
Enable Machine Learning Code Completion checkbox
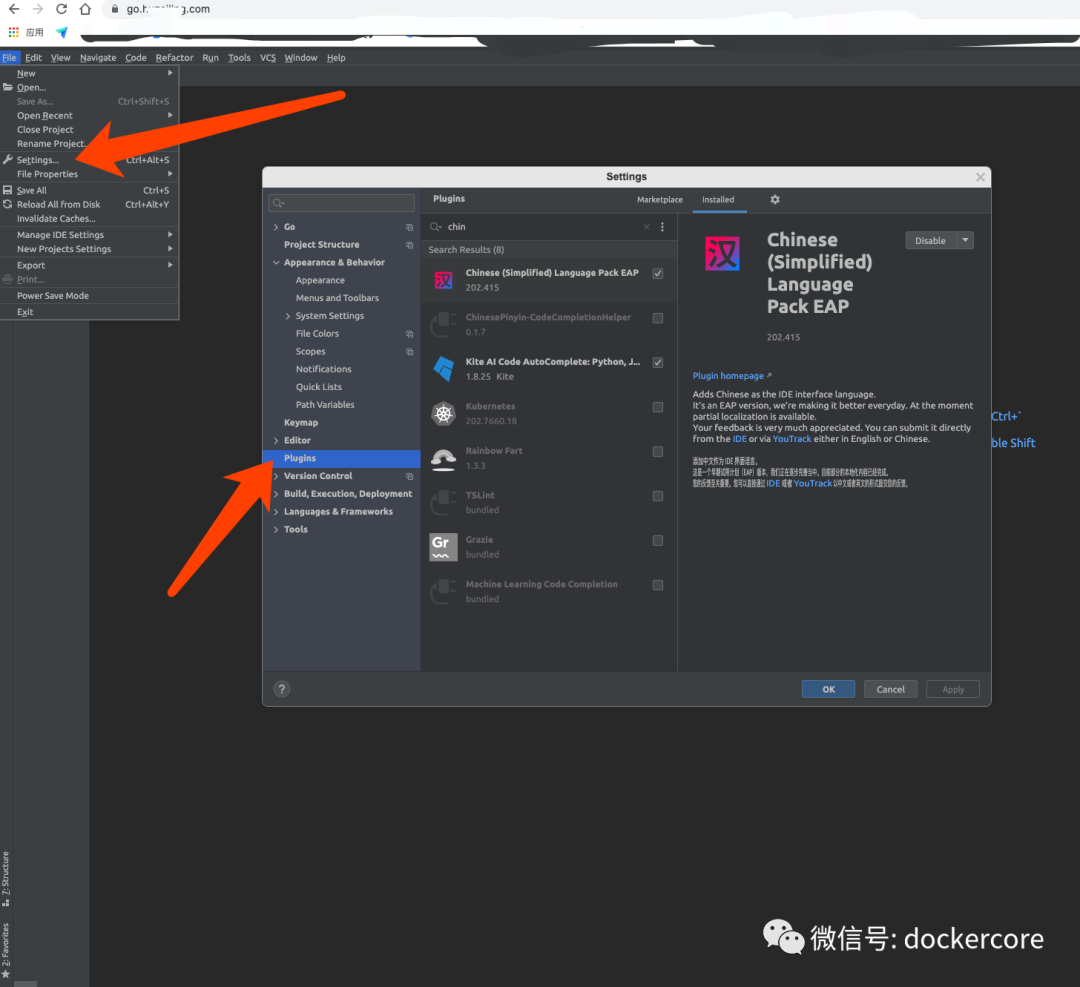coord(658,585)
